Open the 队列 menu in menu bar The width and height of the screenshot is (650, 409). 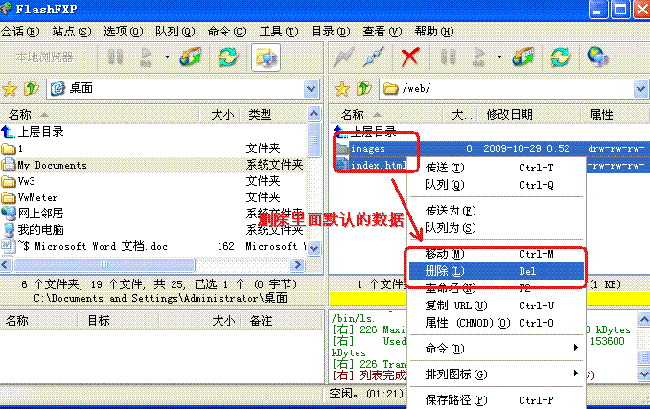click(175, 31)
